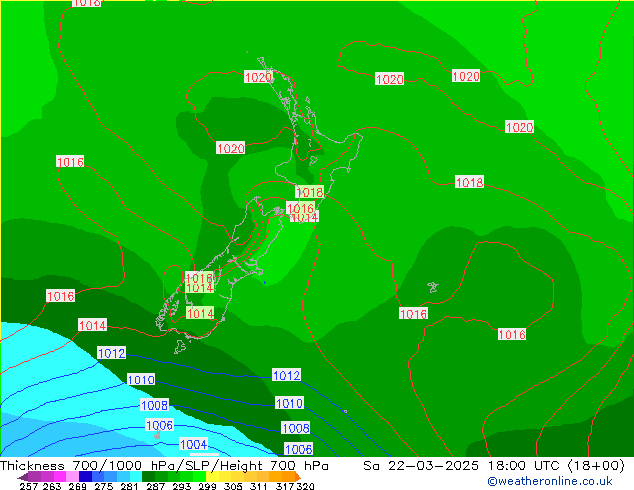Pick the brightest lime green legend swatch
Viewport: 634px width, 490px height.
199,476
